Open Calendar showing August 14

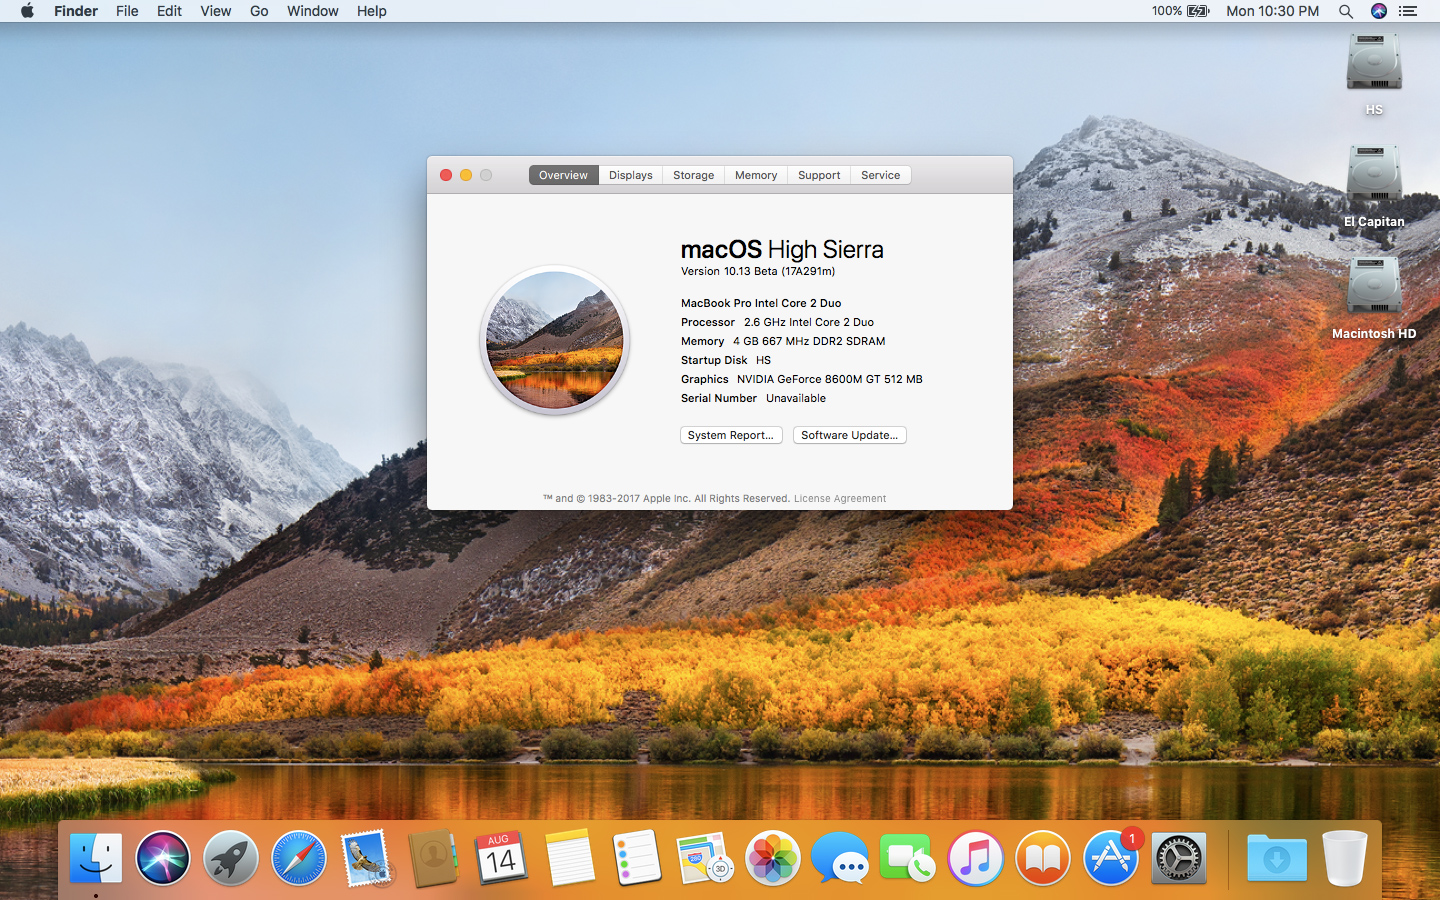[501, 858]
